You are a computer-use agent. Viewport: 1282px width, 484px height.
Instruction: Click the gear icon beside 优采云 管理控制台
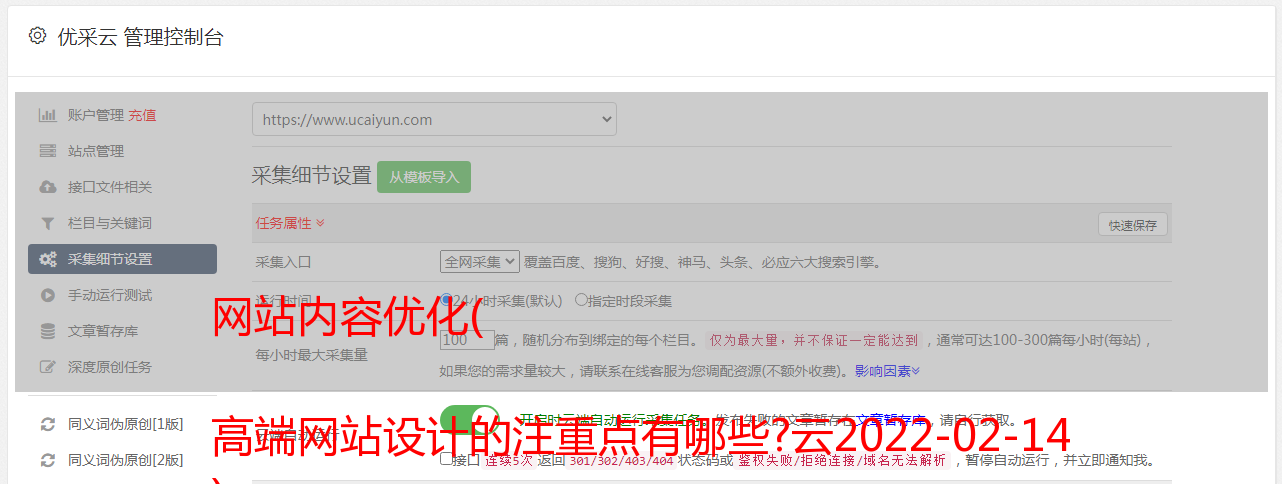37,36
